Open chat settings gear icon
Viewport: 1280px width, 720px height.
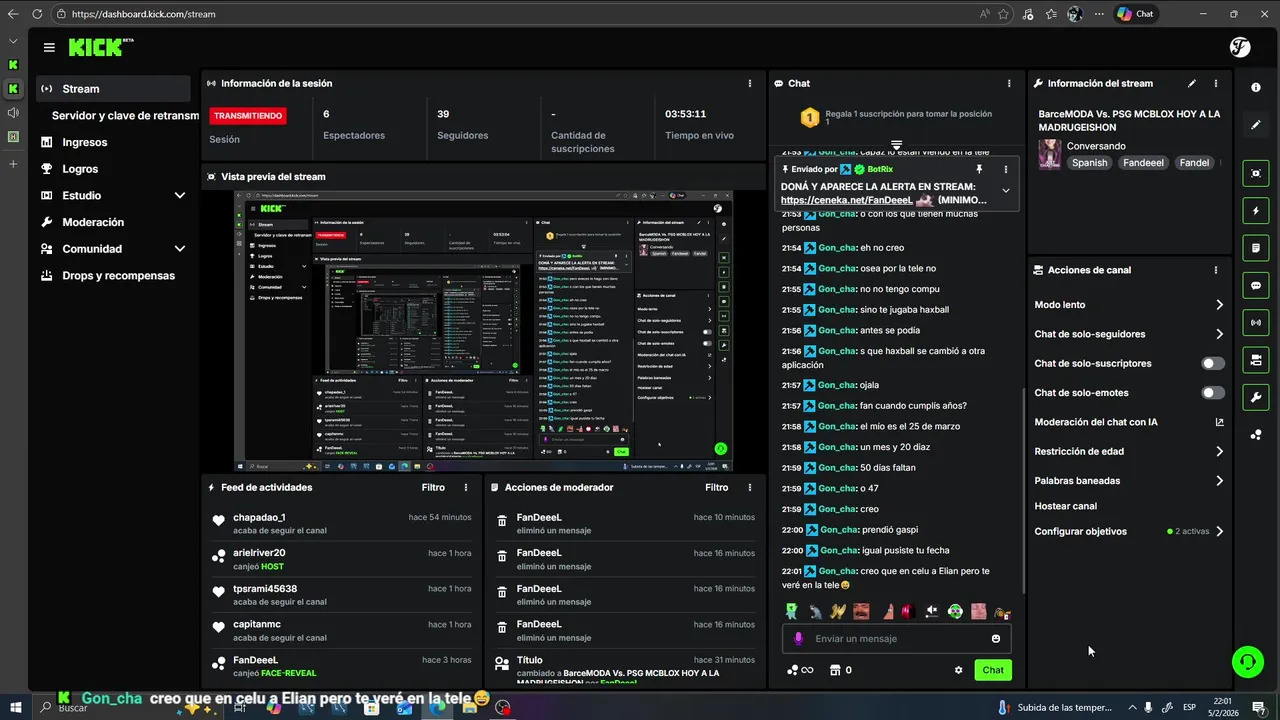click(x=958, y=670)
